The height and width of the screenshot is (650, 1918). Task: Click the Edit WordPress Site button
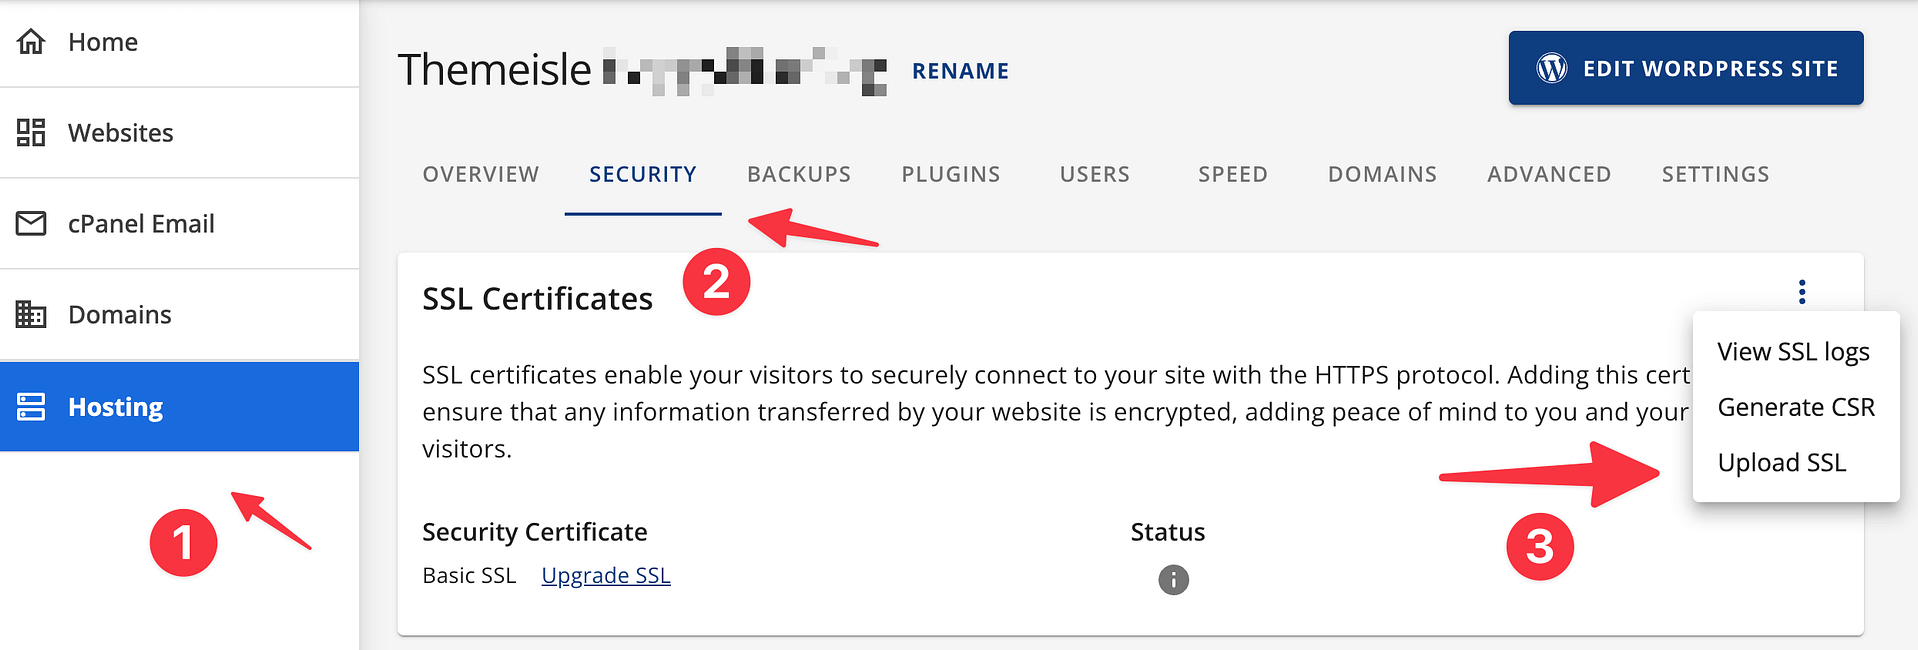[1686, 68]
